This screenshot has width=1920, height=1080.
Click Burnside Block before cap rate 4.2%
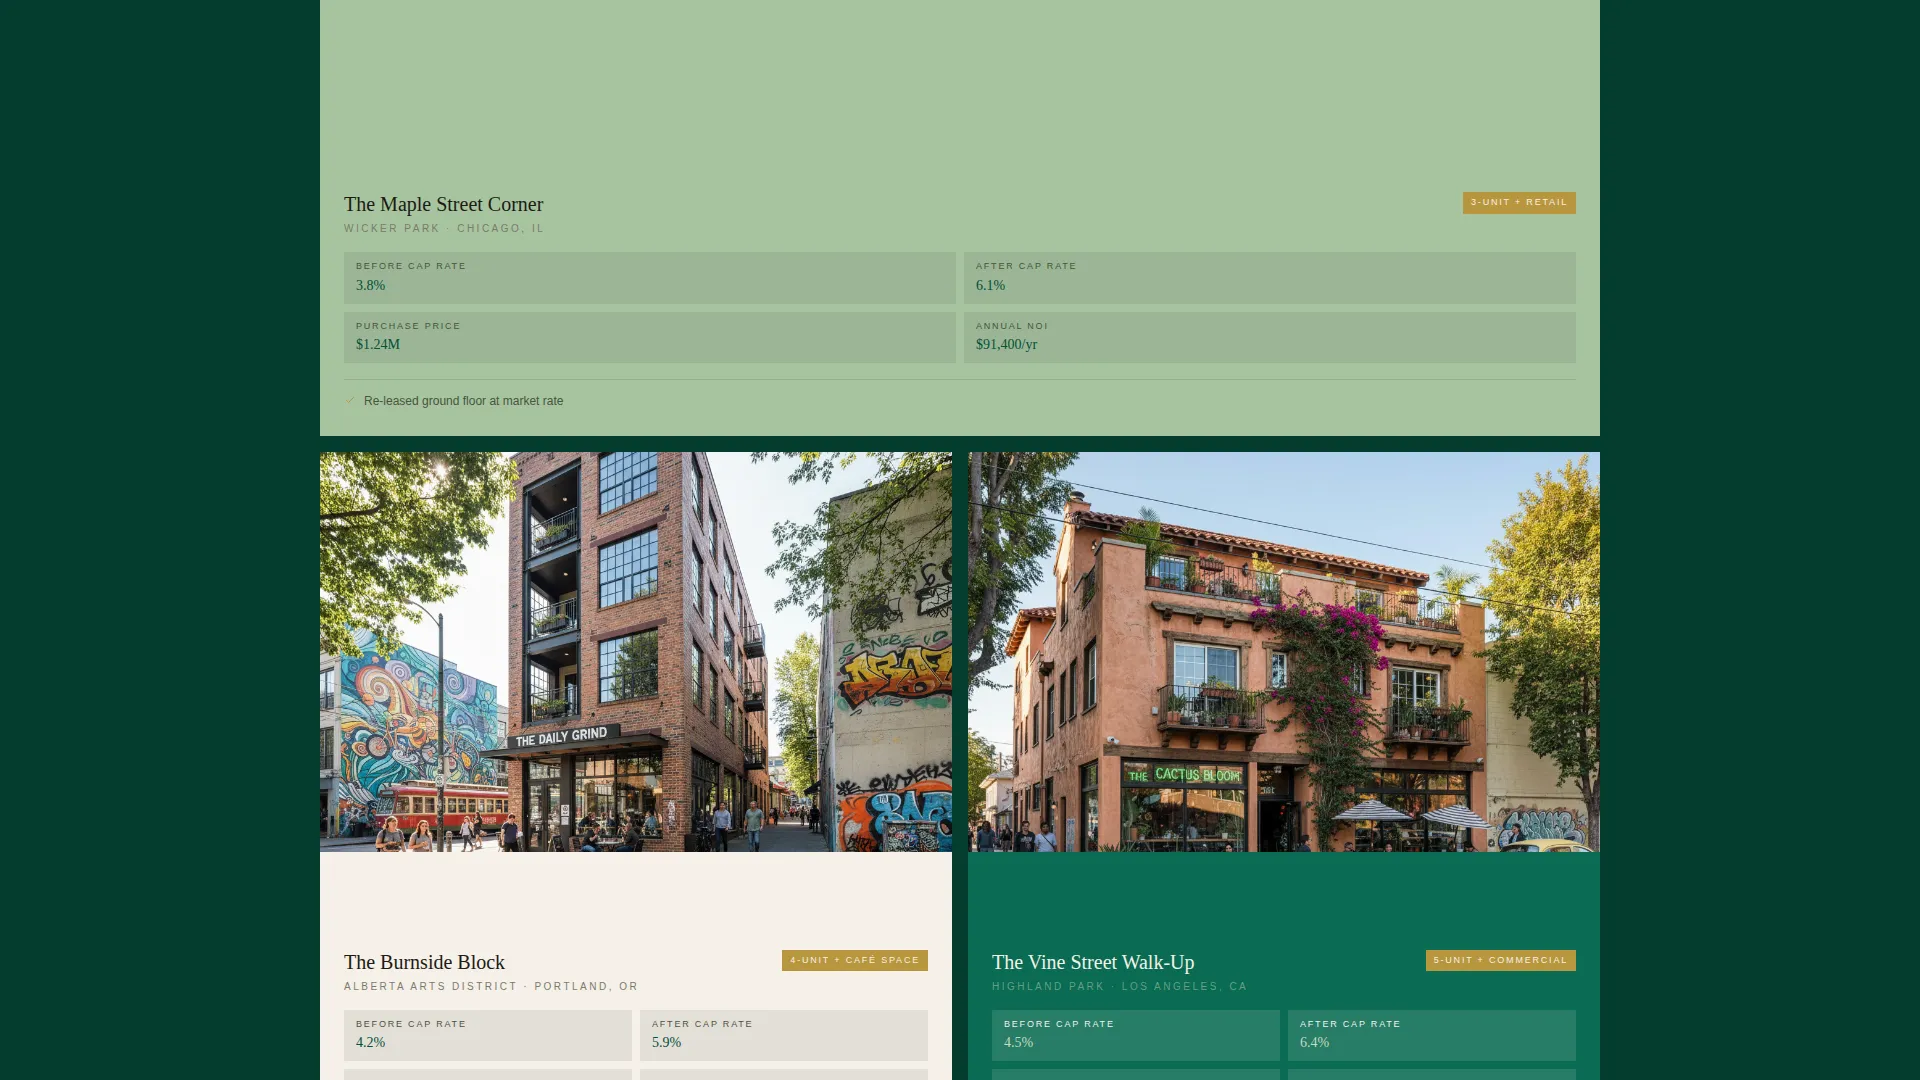pyautogui.click(x=488, y=1035)
